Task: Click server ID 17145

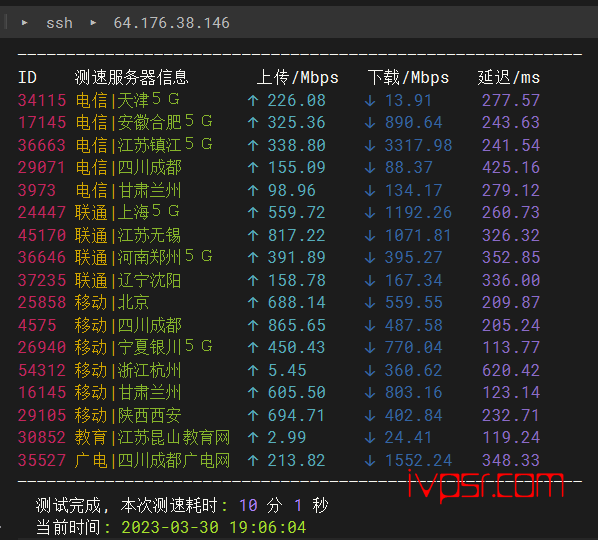Action: point(42,122)
